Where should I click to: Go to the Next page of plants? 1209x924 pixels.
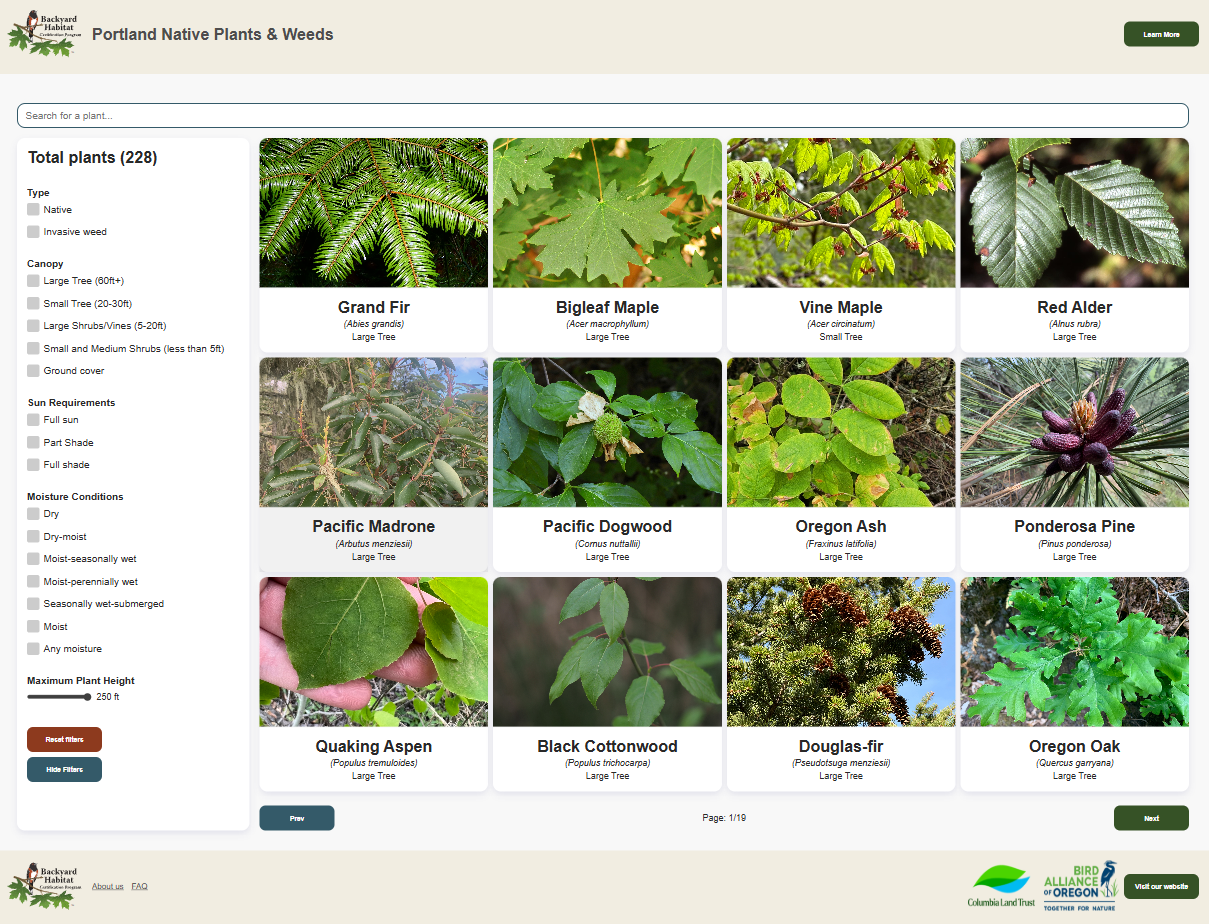coord(1151,818)
